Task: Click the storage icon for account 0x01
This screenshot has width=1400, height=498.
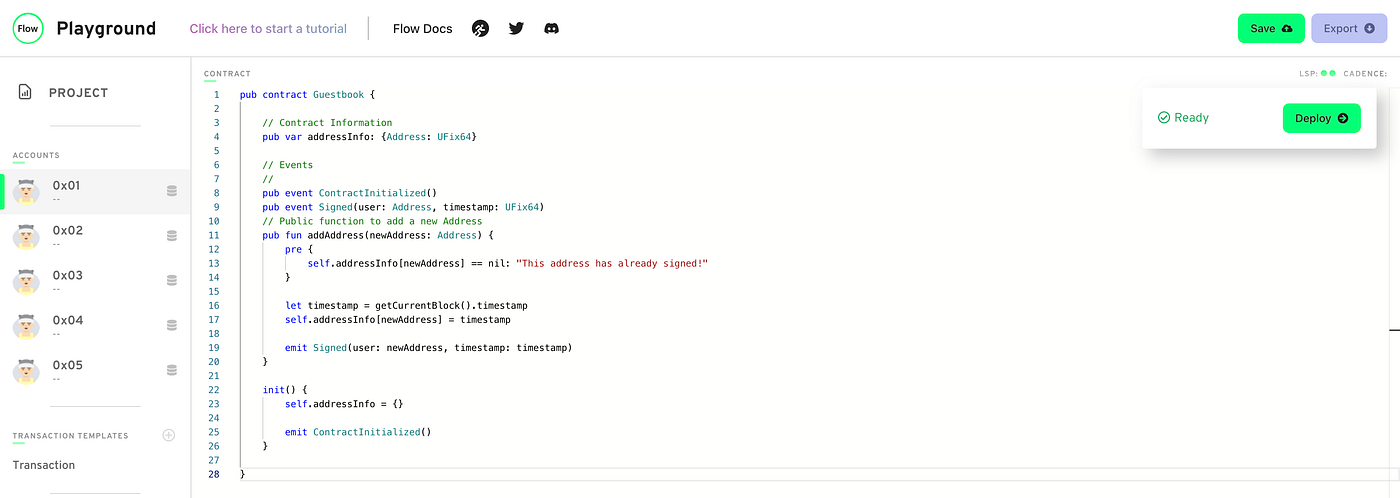Action: tap(172, 191)
